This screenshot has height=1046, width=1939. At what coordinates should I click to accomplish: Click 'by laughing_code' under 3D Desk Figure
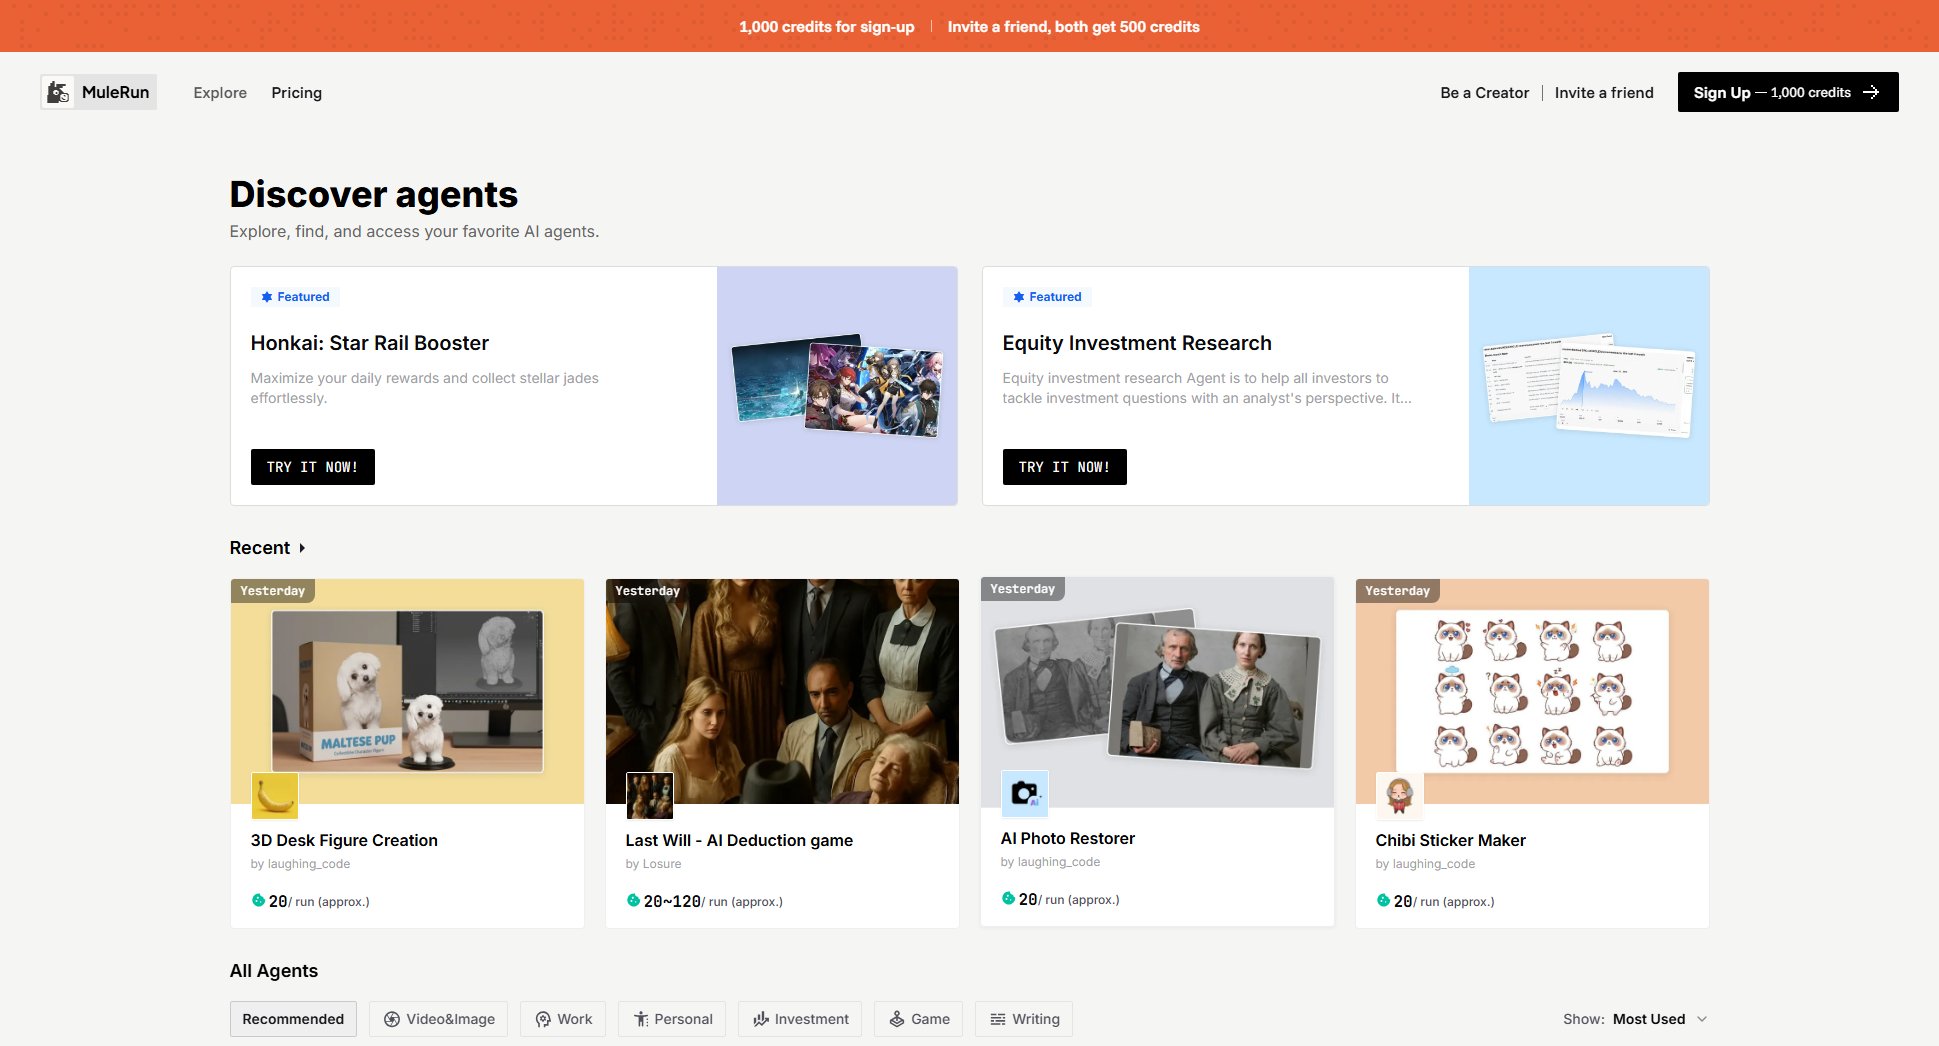click(x=300, y=864)
